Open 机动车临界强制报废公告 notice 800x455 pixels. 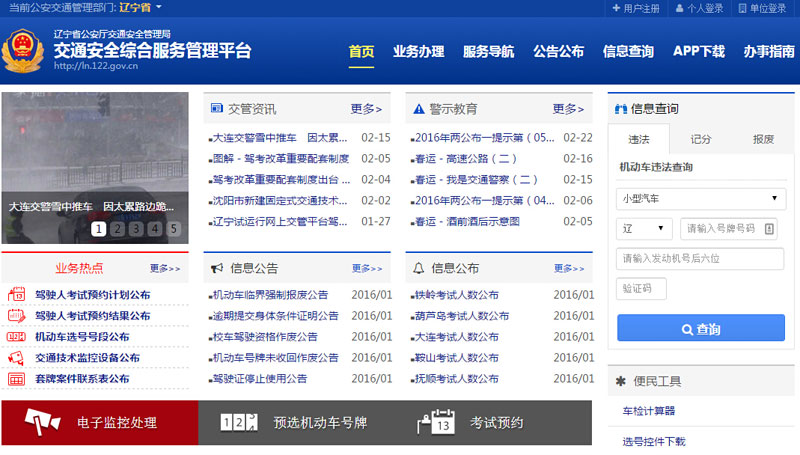pos(270,295)
